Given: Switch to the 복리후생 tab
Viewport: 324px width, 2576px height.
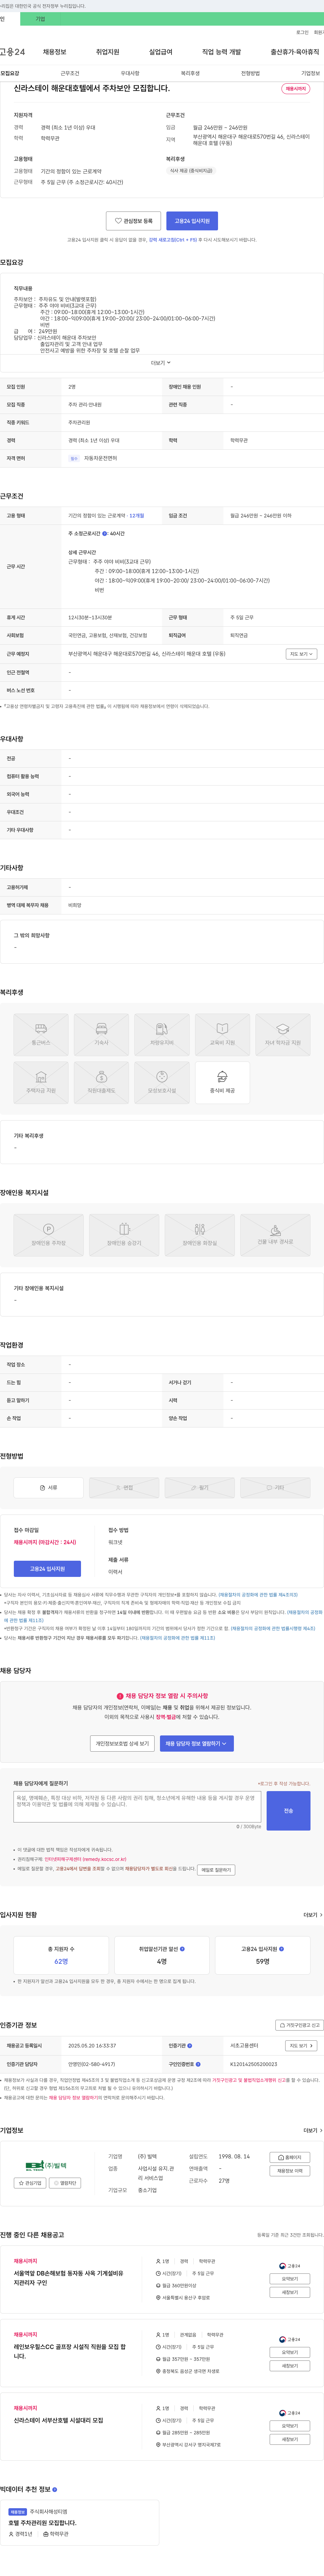Looking at the screenshot, I should [190, 73].
